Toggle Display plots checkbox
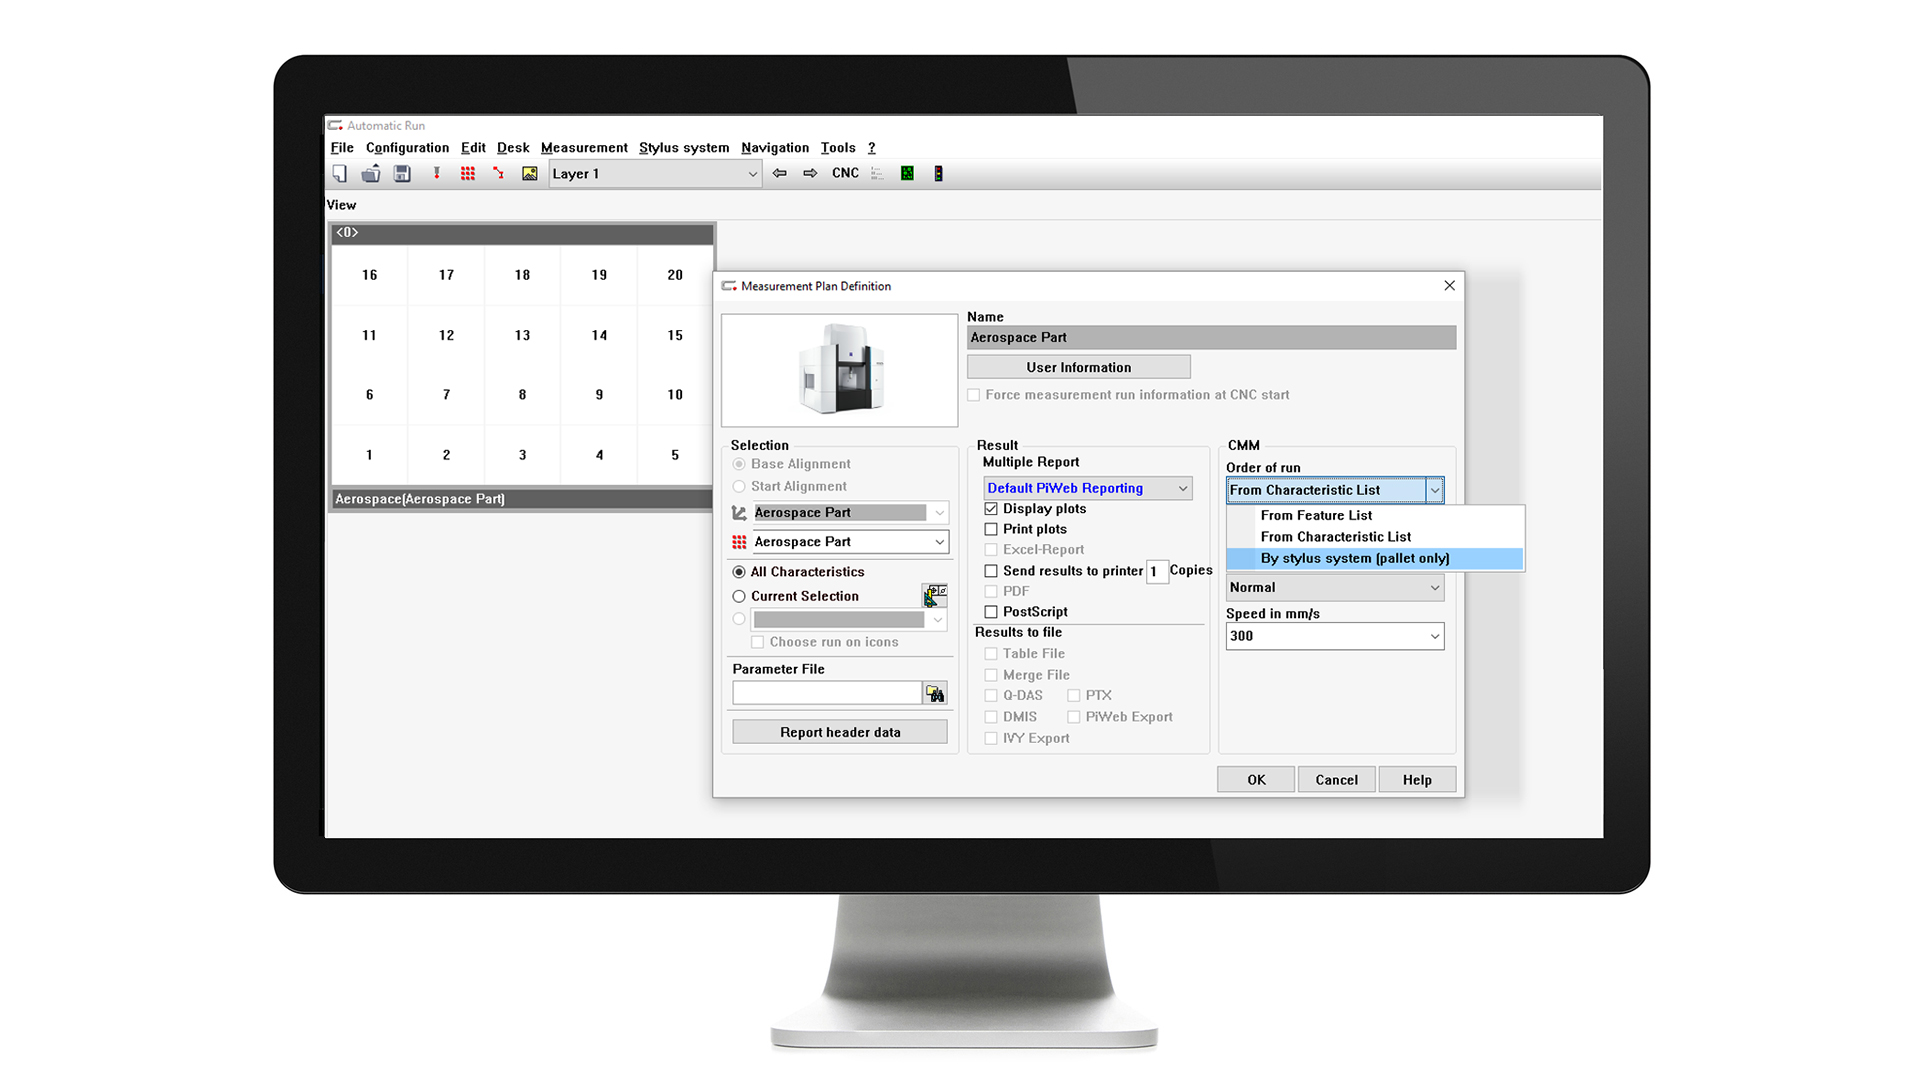This screenshot has width=1920, height=1080. pos(993,509)
